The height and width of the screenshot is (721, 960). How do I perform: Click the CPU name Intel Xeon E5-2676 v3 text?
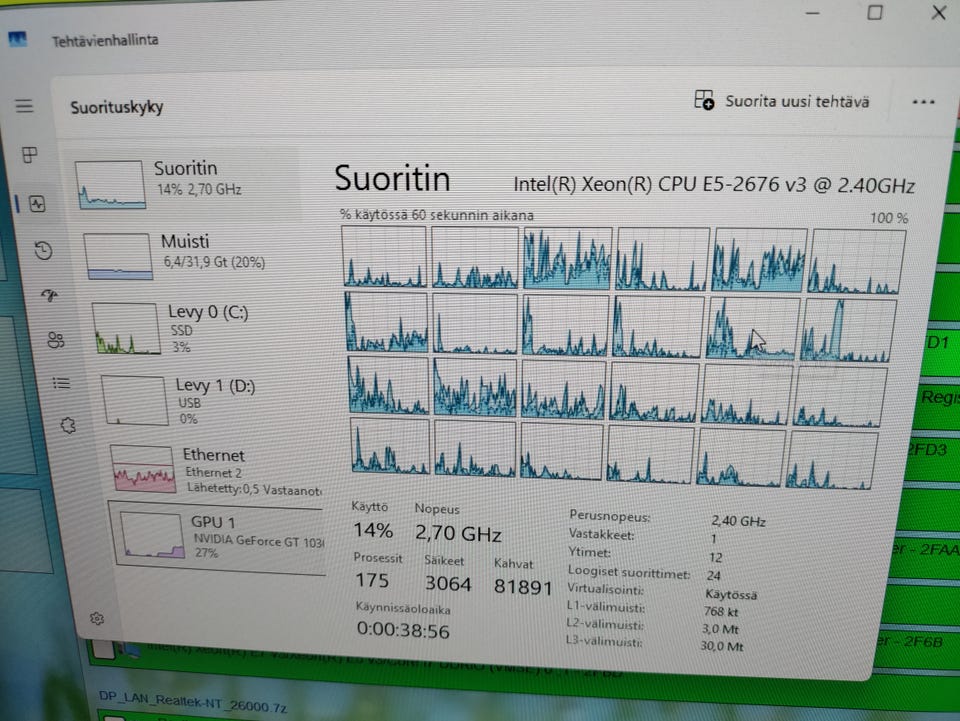pyautogui.click(x=714, y=184)
